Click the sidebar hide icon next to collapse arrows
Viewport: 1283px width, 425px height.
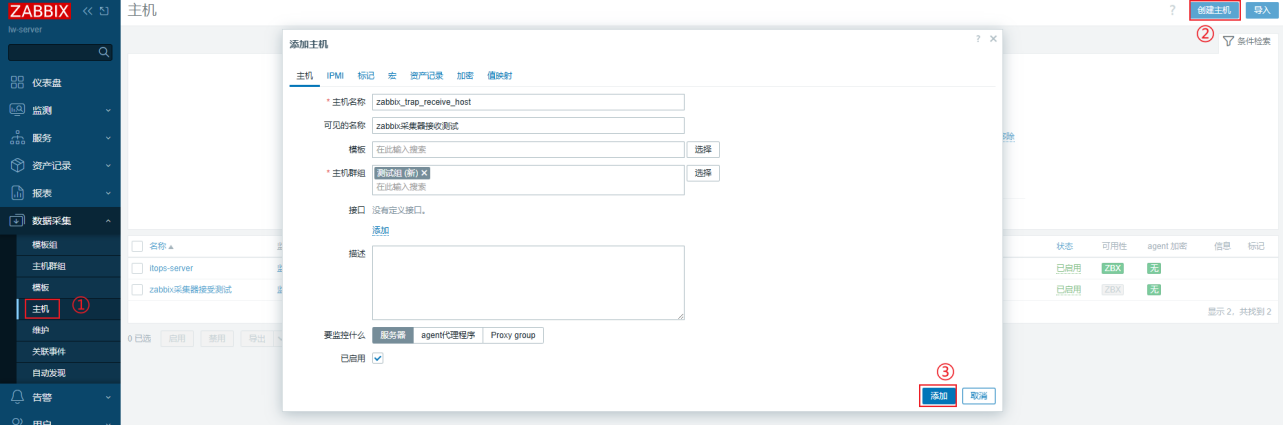point(104,11)
